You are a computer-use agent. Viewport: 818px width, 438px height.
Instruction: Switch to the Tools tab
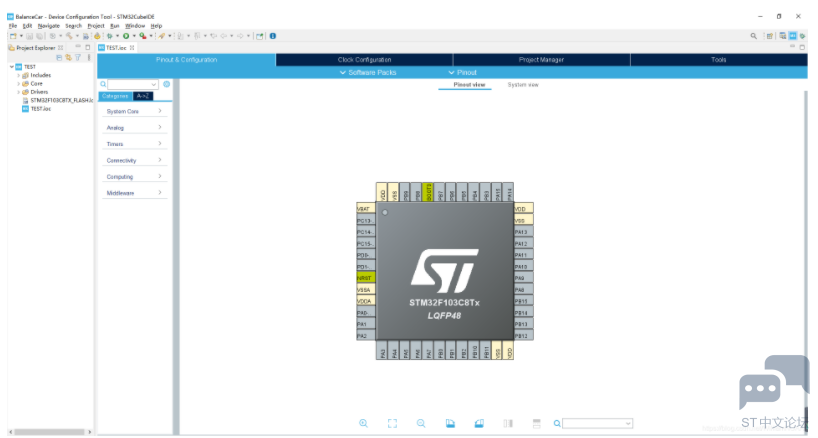(719, 59)
